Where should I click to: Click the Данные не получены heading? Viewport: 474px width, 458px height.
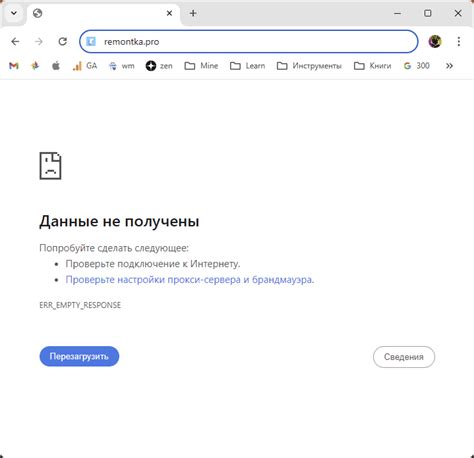click(x=119, y=221)
